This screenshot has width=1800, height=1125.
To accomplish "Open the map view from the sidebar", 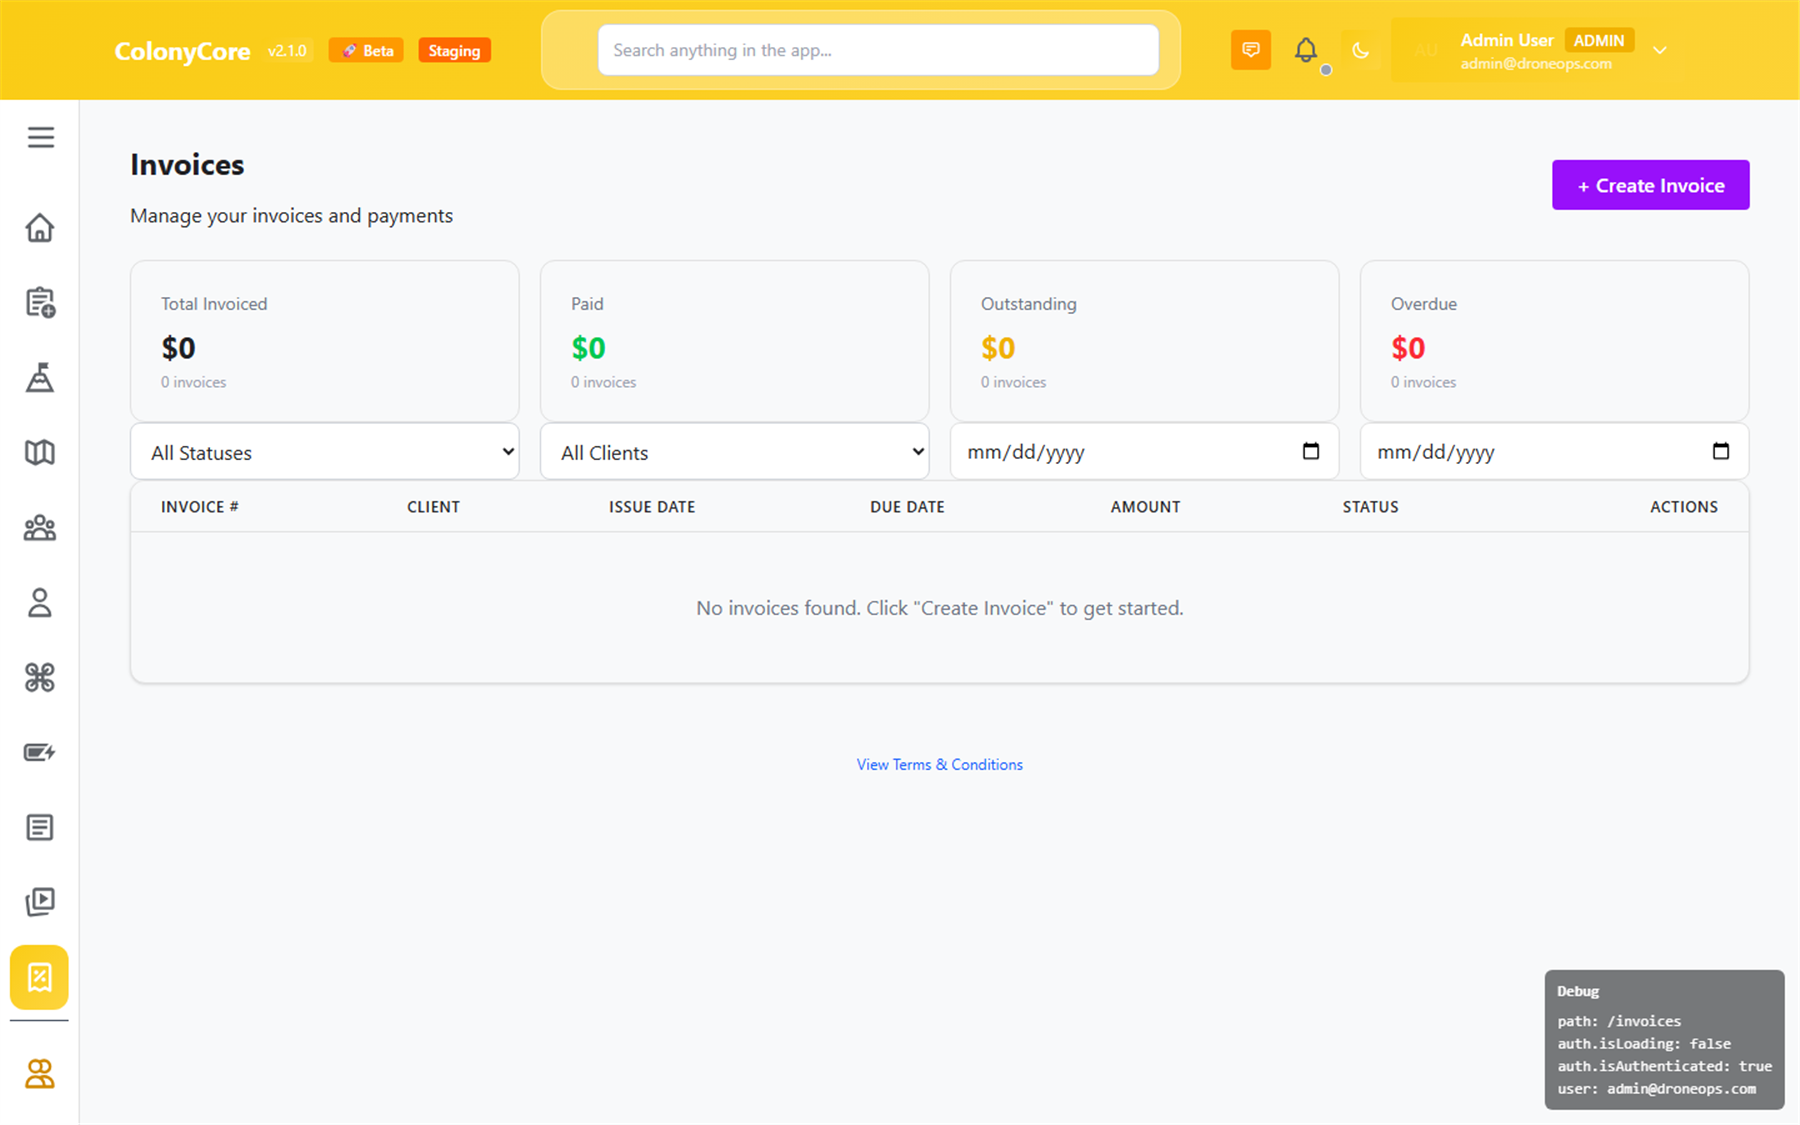I will coord(40,452).
